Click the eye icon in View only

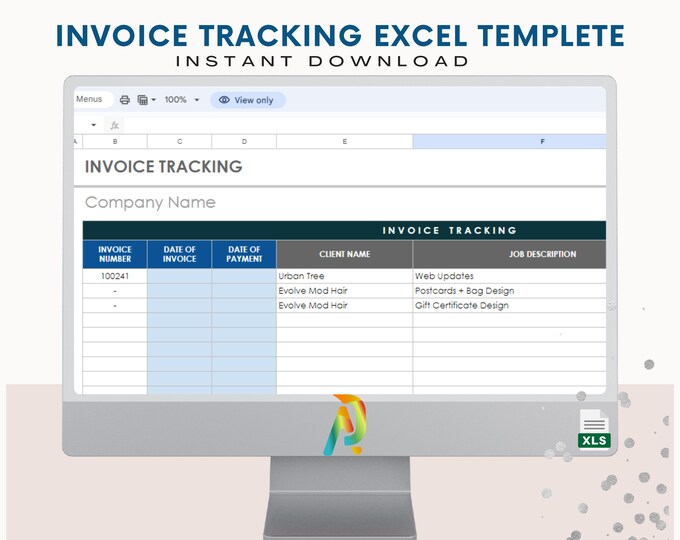pos(224,100)
